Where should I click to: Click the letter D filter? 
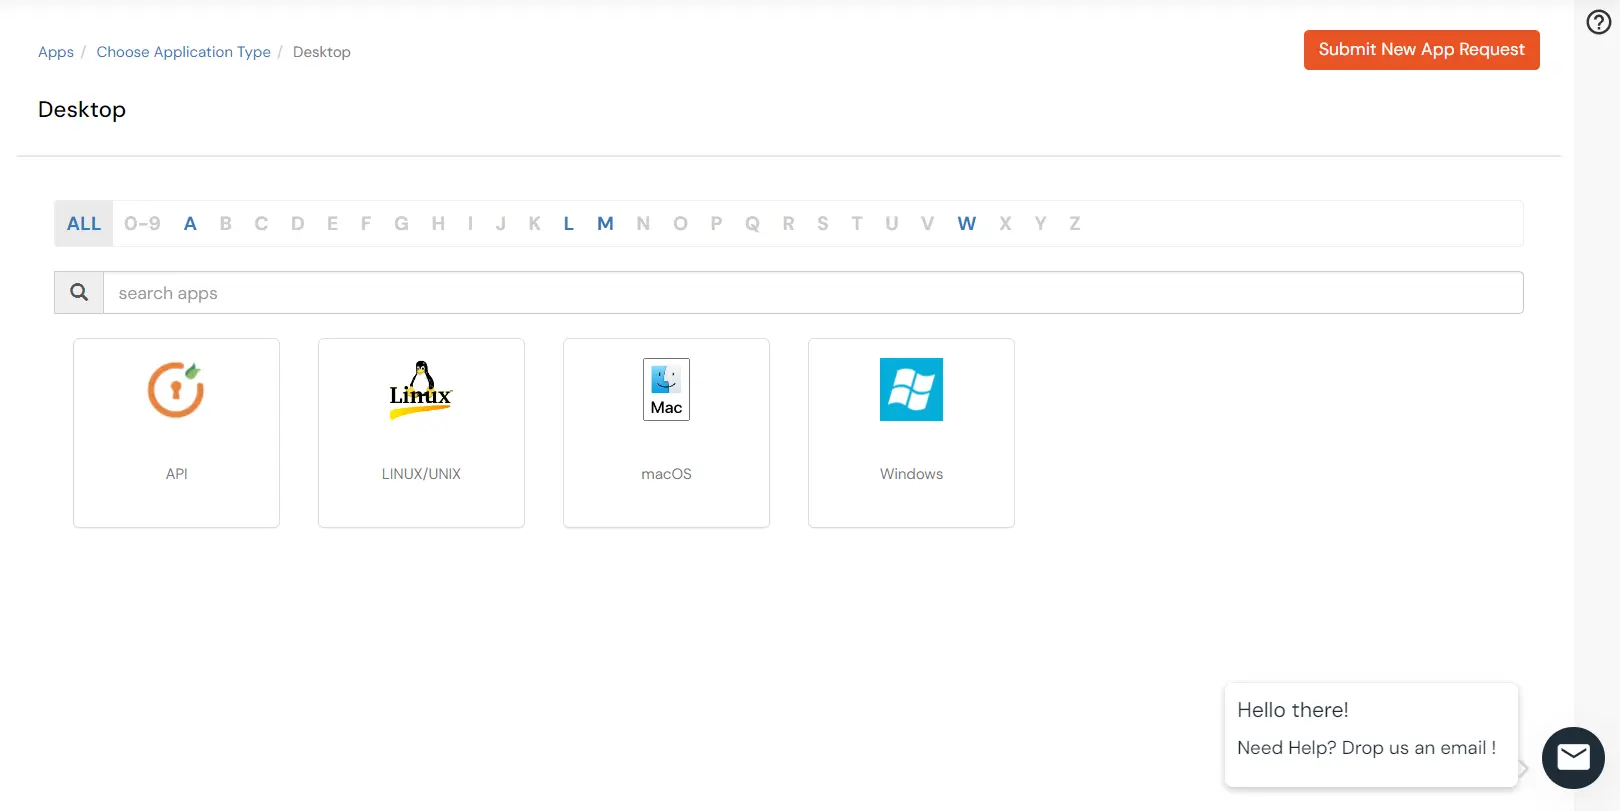coord(297,224)
